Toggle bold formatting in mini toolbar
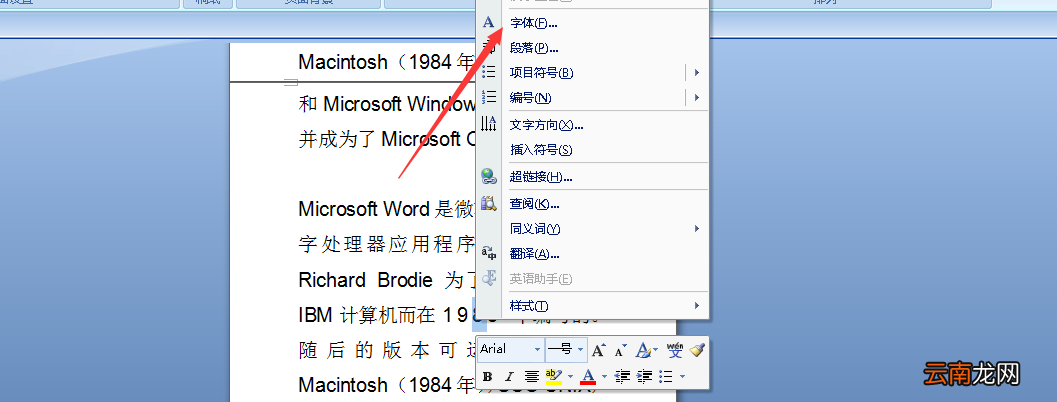 (x=487, y=376)
